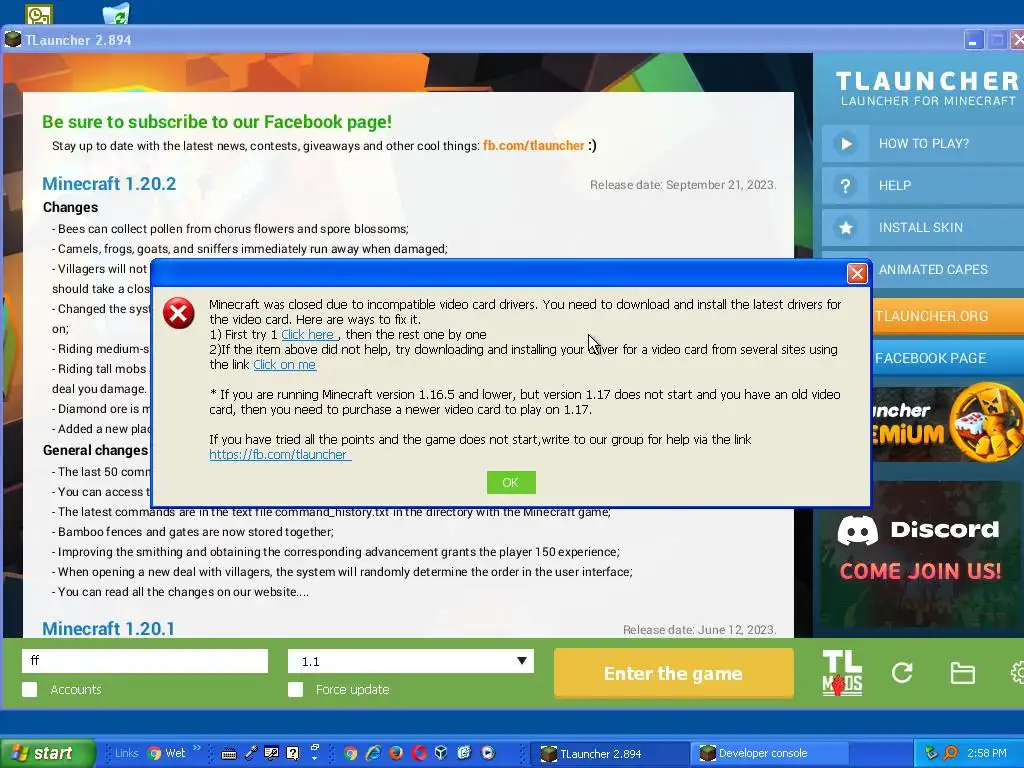1024x768 pixels.
Task: Click the 'Minecraft 1.20.2' heading
Action: pyautogui.click(x=109, y=184)
